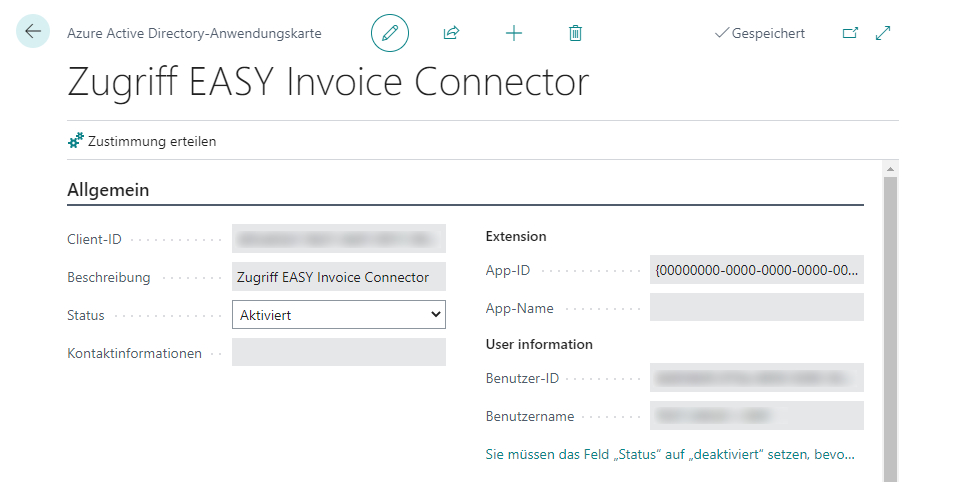Expand page with diagonal arrows icon
The height and width of the screenshot is (482, 967).
tap(883, 33)
